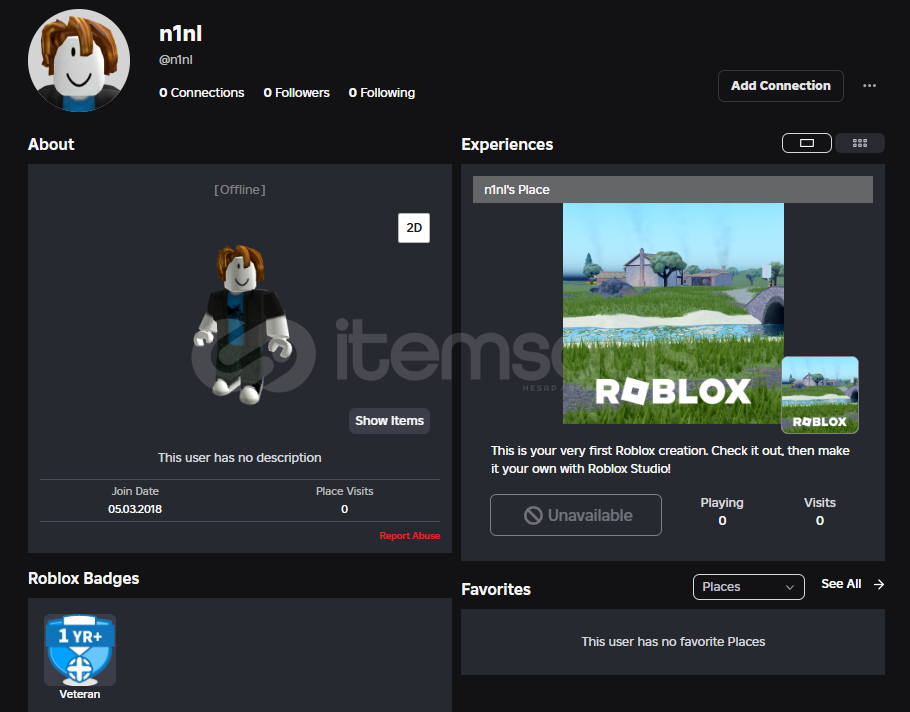Toggle avatar 2D view button
The height and width of the screenshot is (712, 910).
(414, 227)
